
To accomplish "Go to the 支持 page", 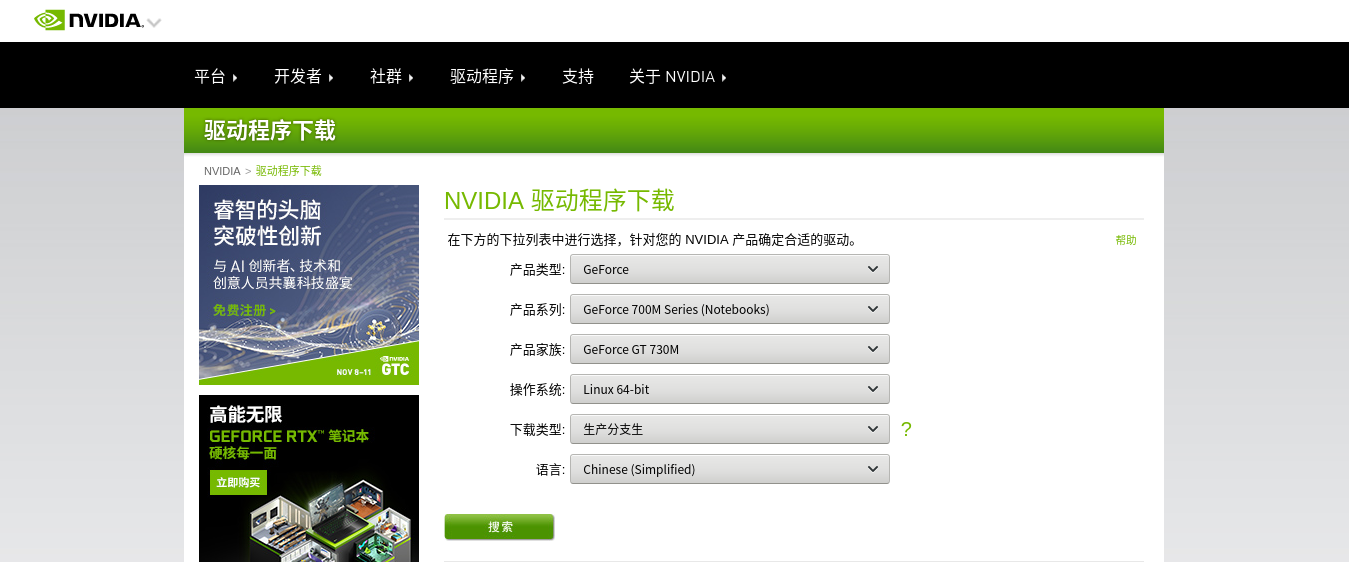I will point(578,77).
